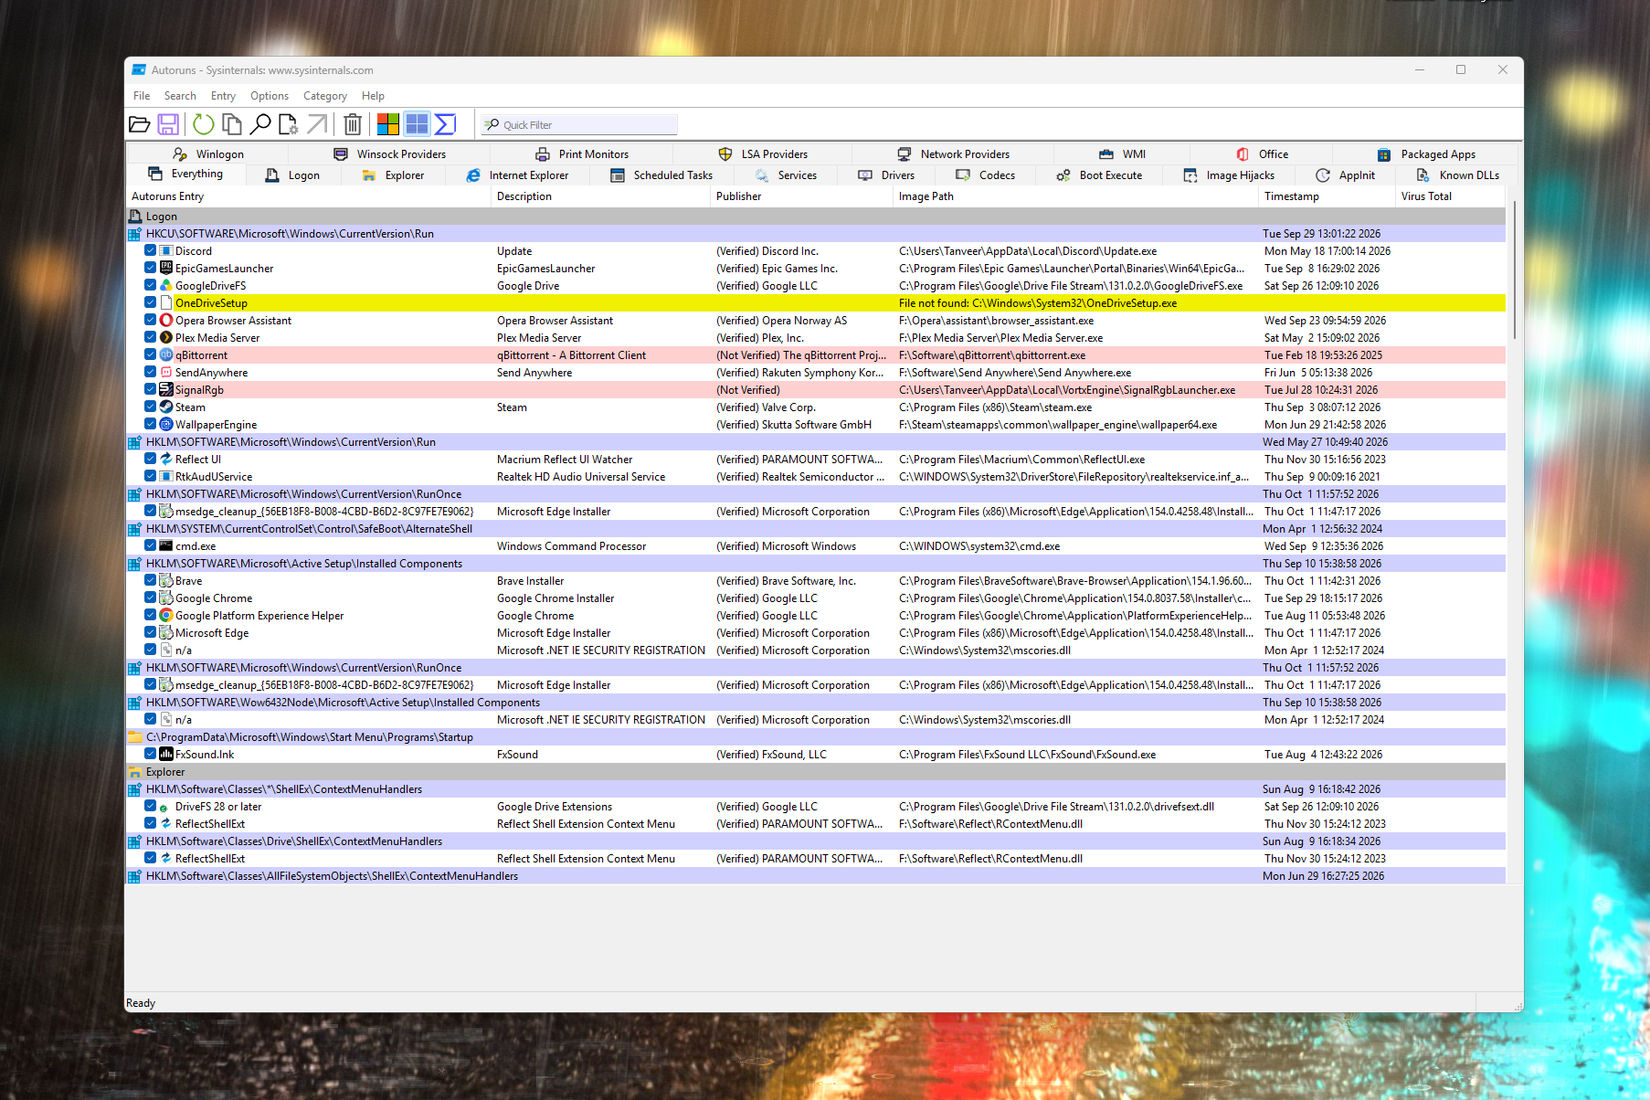Click the Copy icon in toolbar
This screenshot has width=1650, height=1100.
(x=232, y=124)
